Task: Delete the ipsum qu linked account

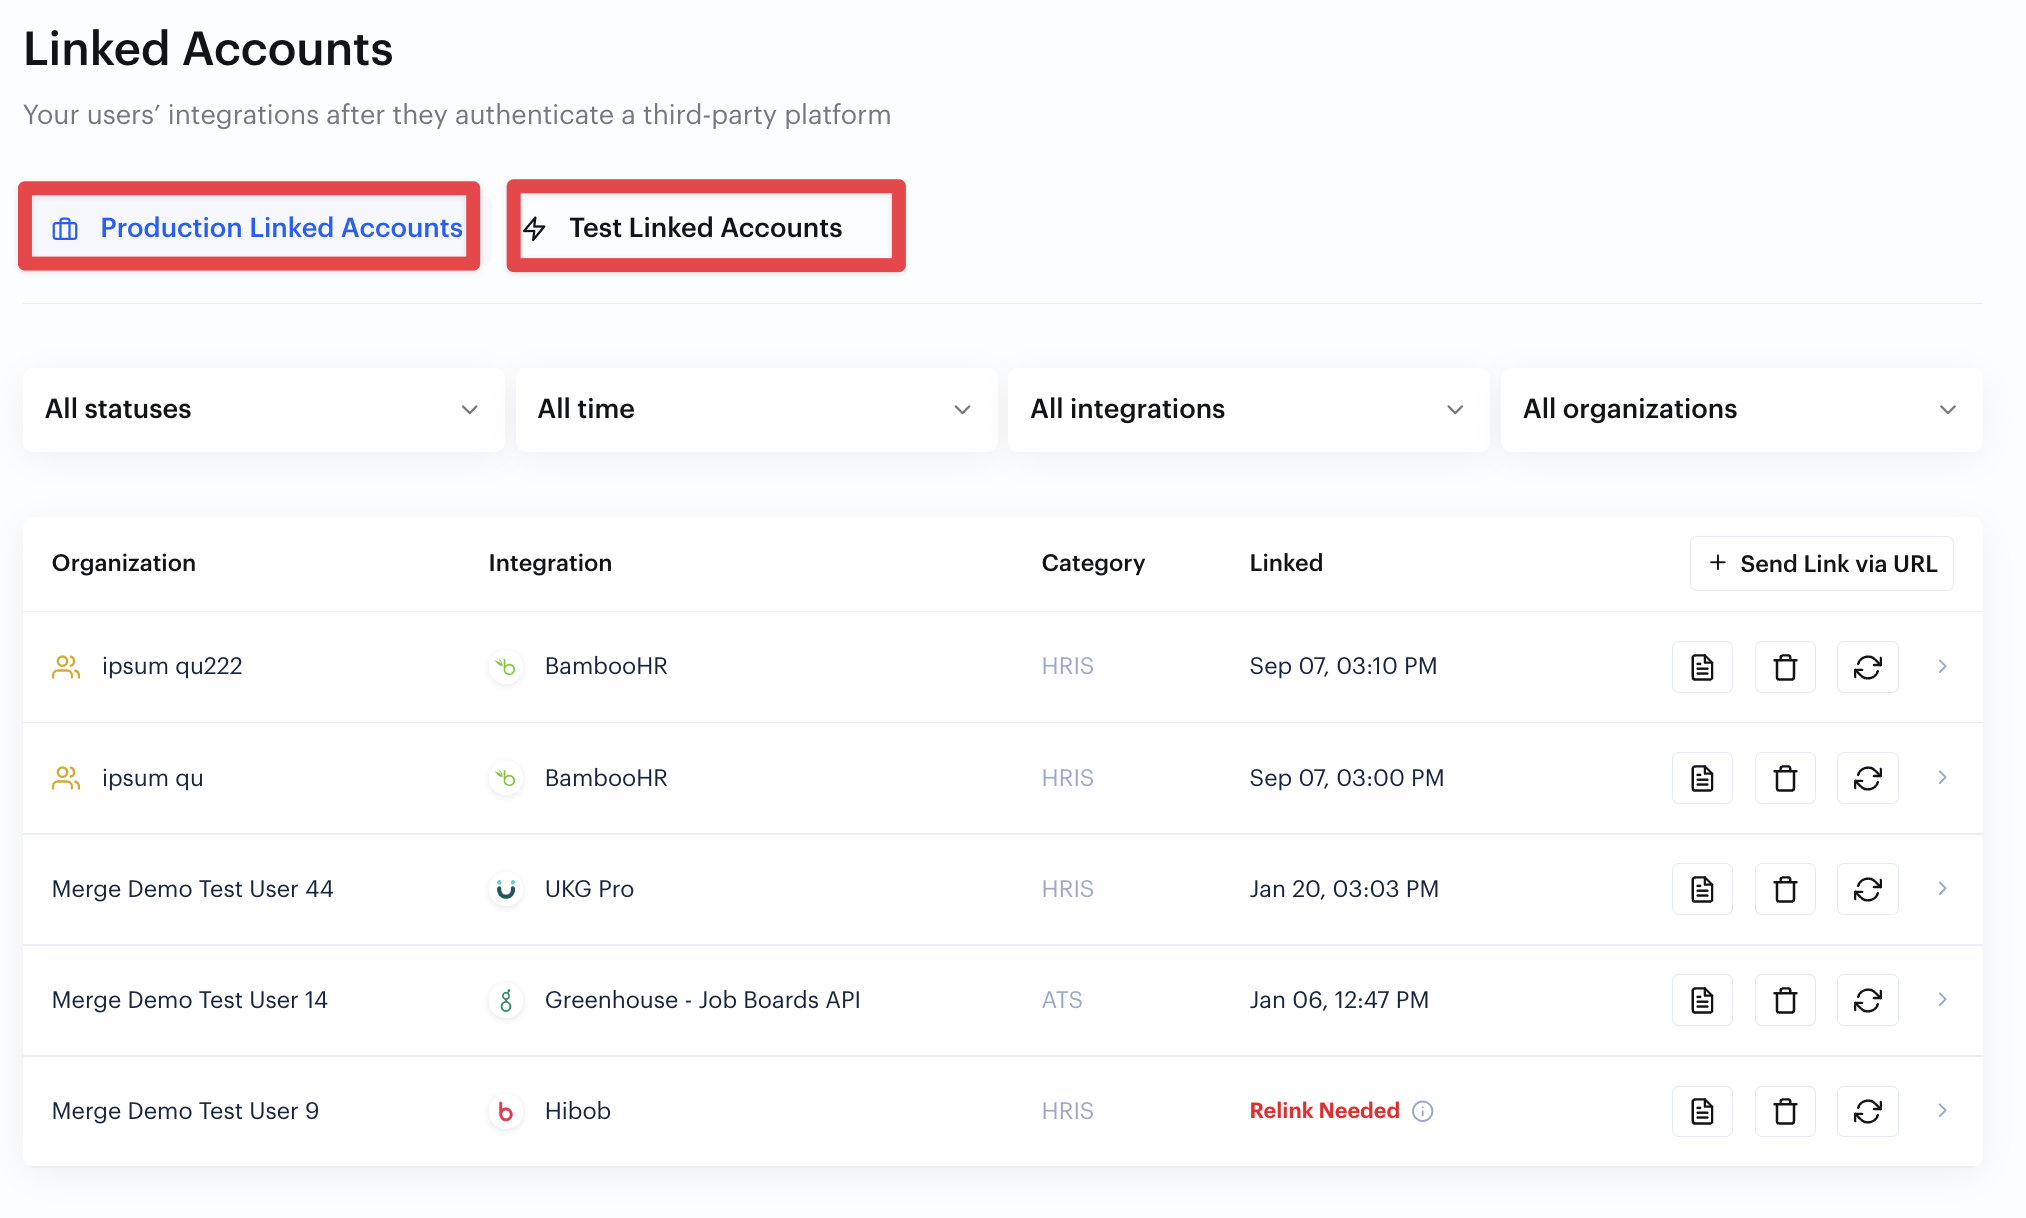Action: point(1785,778)
